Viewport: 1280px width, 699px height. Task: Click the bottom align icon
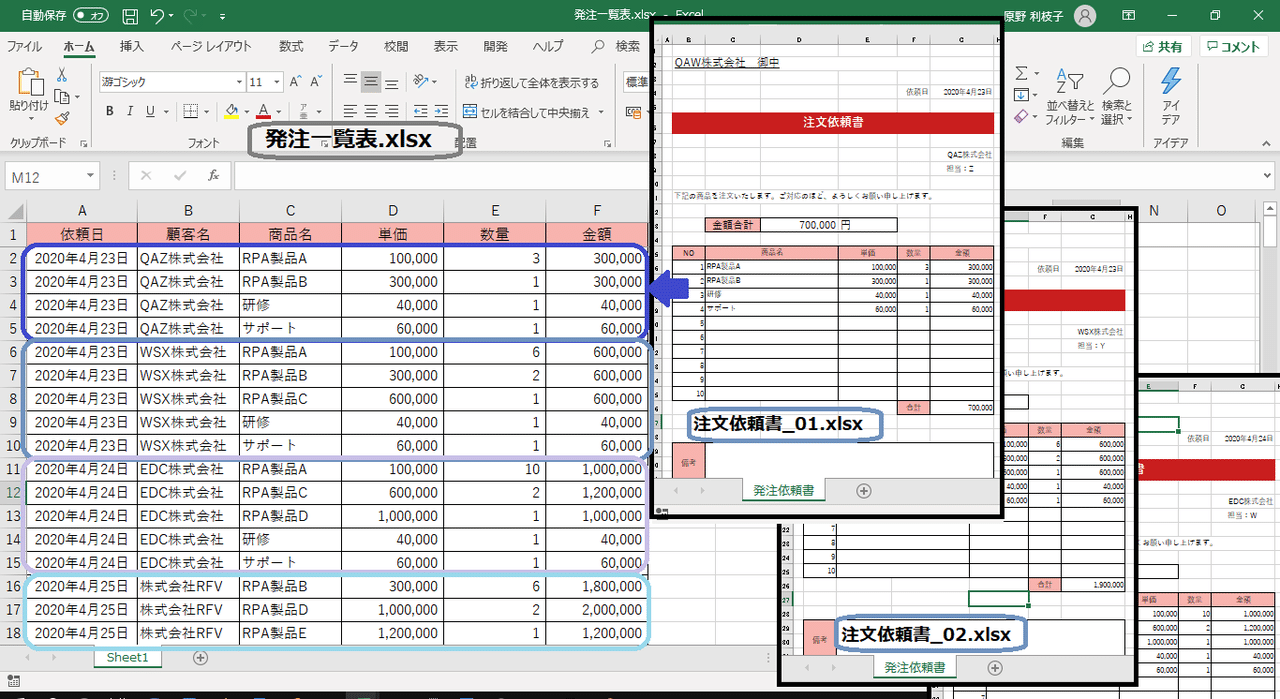click(x=393, y=82)
